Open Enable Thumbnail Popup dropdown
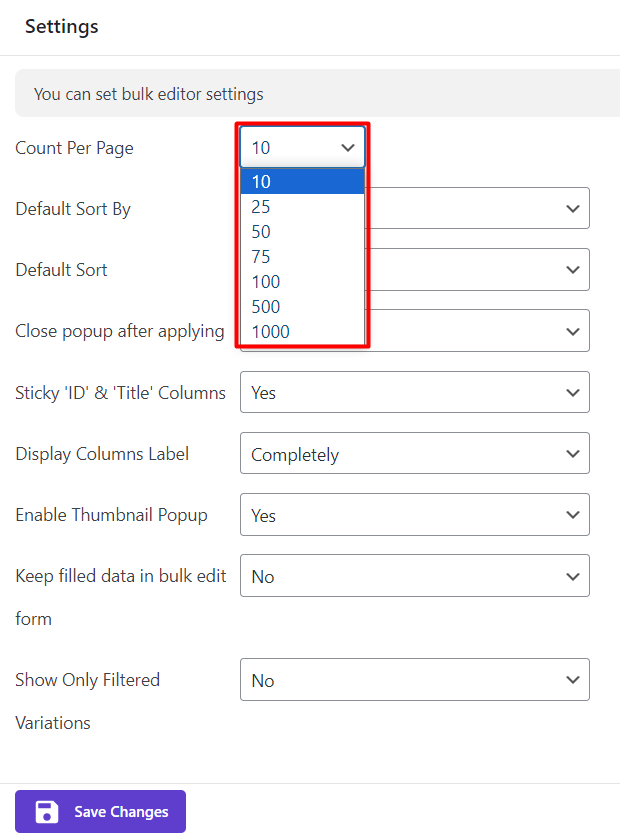This screenshot has width=620, height=838. pyautogui.click(x=414, y=515)
